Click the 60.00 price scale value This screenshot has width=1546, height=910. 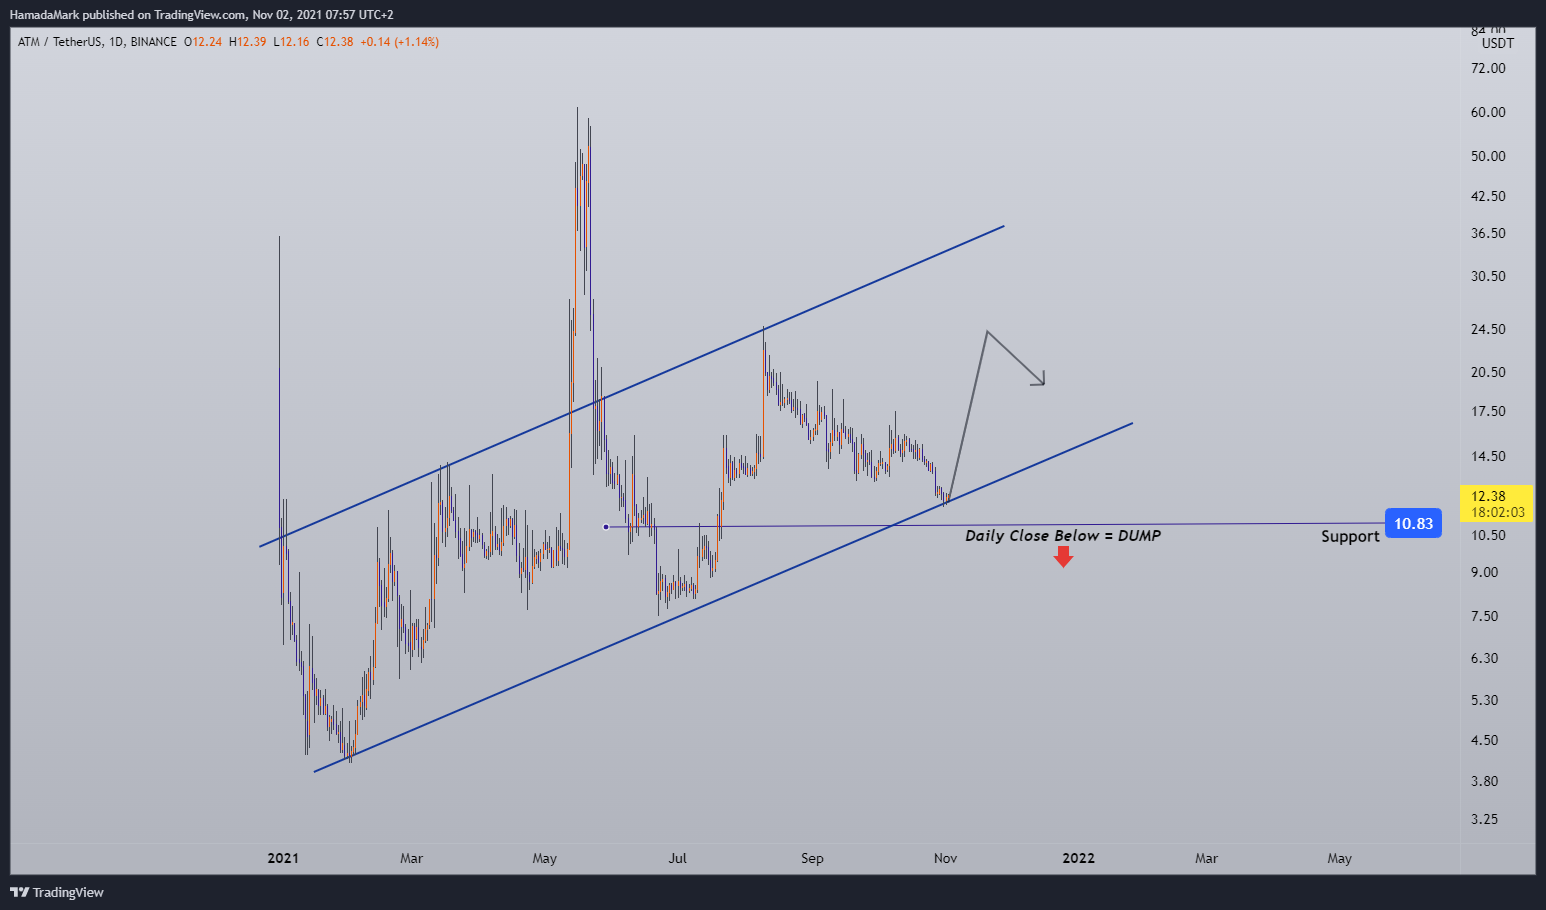[1488, 112]
